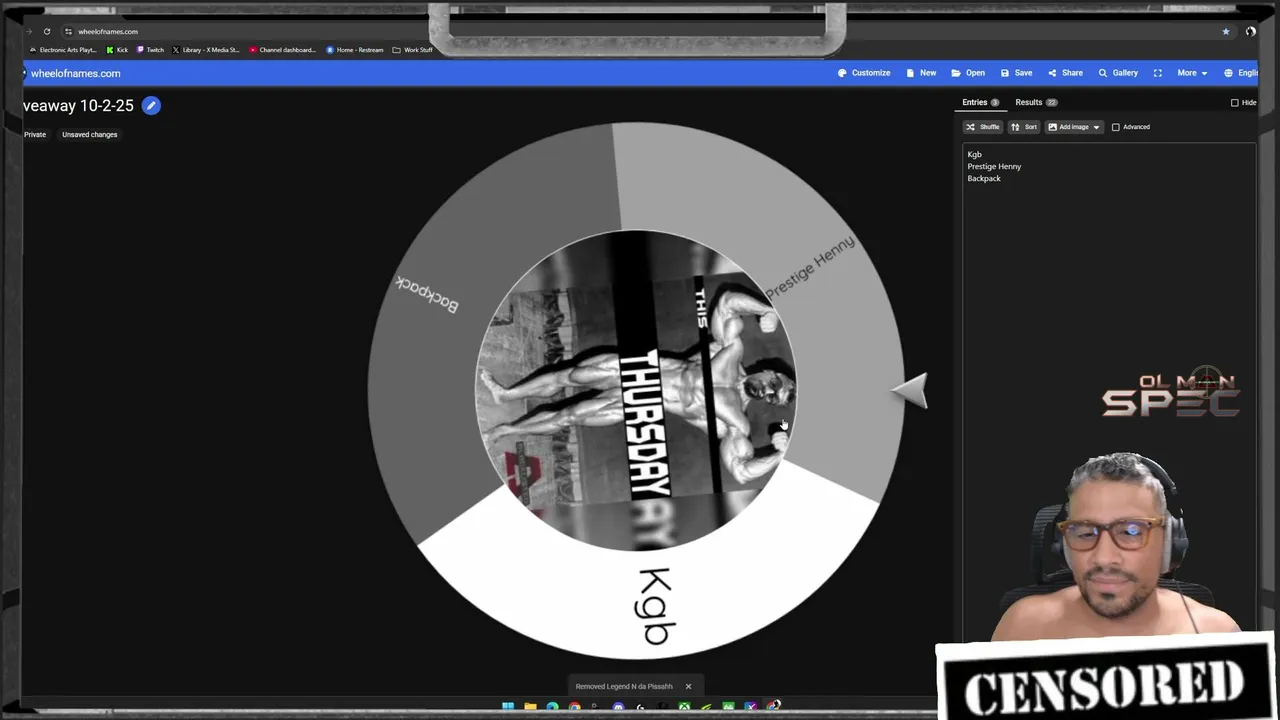Expand the More dropdown menu
This screenshot has height=720, width=1280.
1191,73
